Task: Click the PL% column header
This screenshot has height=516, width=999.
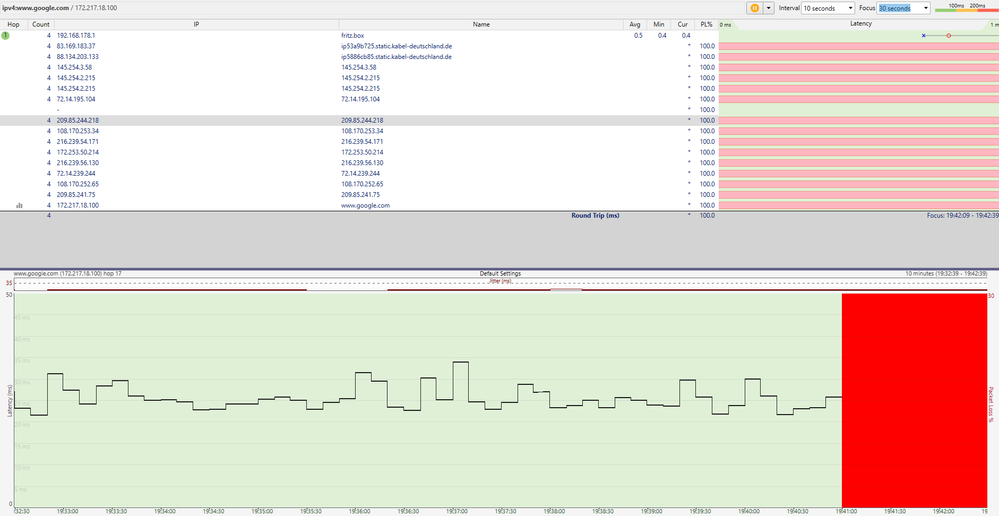Action: pos(707,22)
